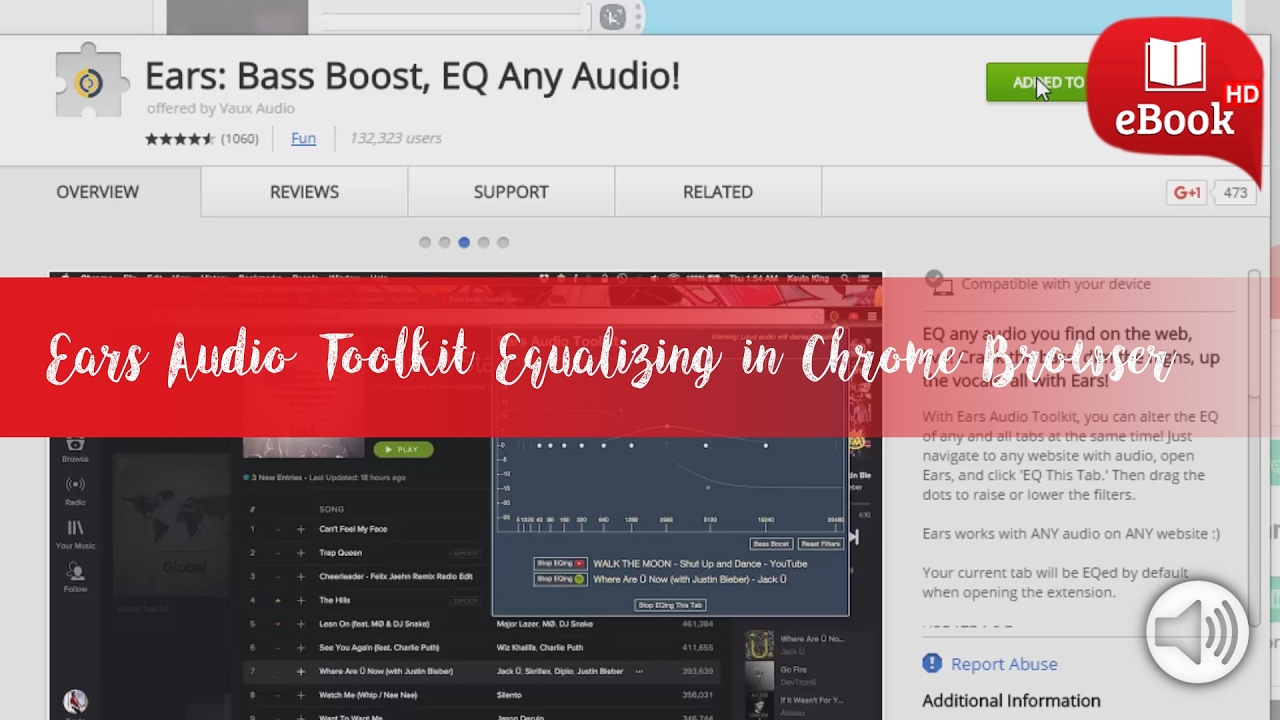Image resolution: width=1280 pixels, height=720 pixels.
Task: Click the description panel vertical scrollbar
Action: coord(1254,450)
